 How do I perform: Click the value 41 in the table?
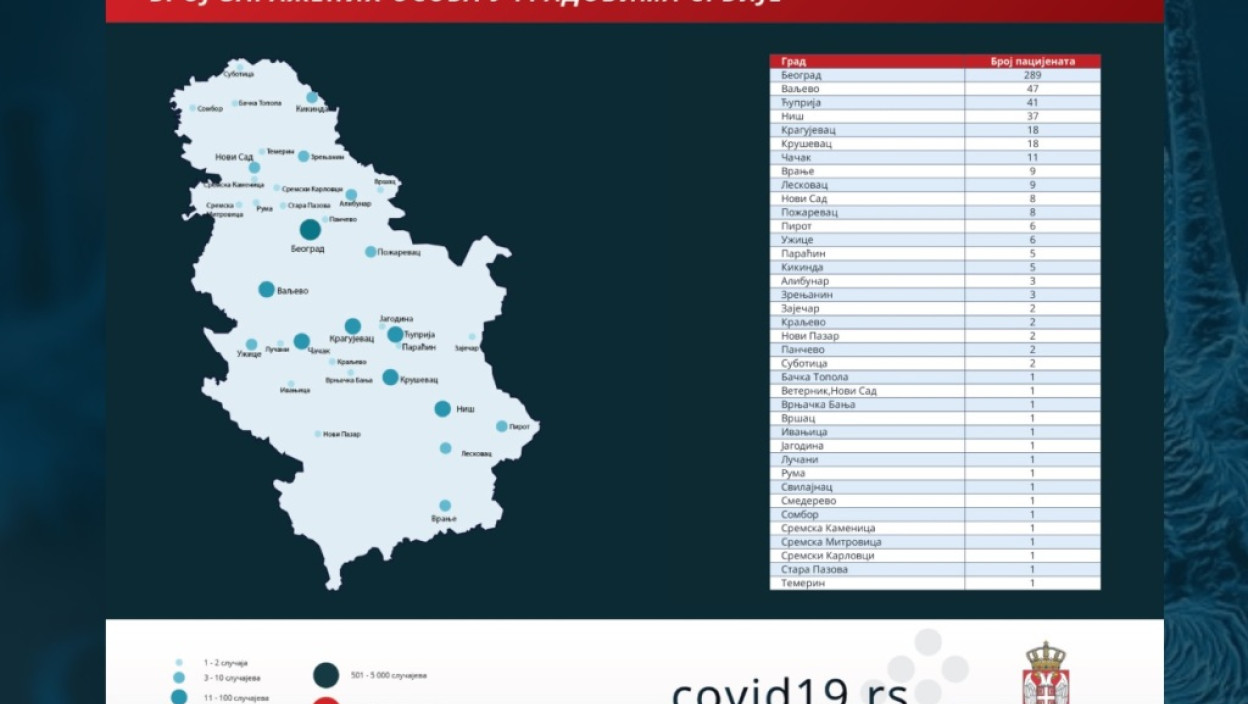tap(1033, 103)
